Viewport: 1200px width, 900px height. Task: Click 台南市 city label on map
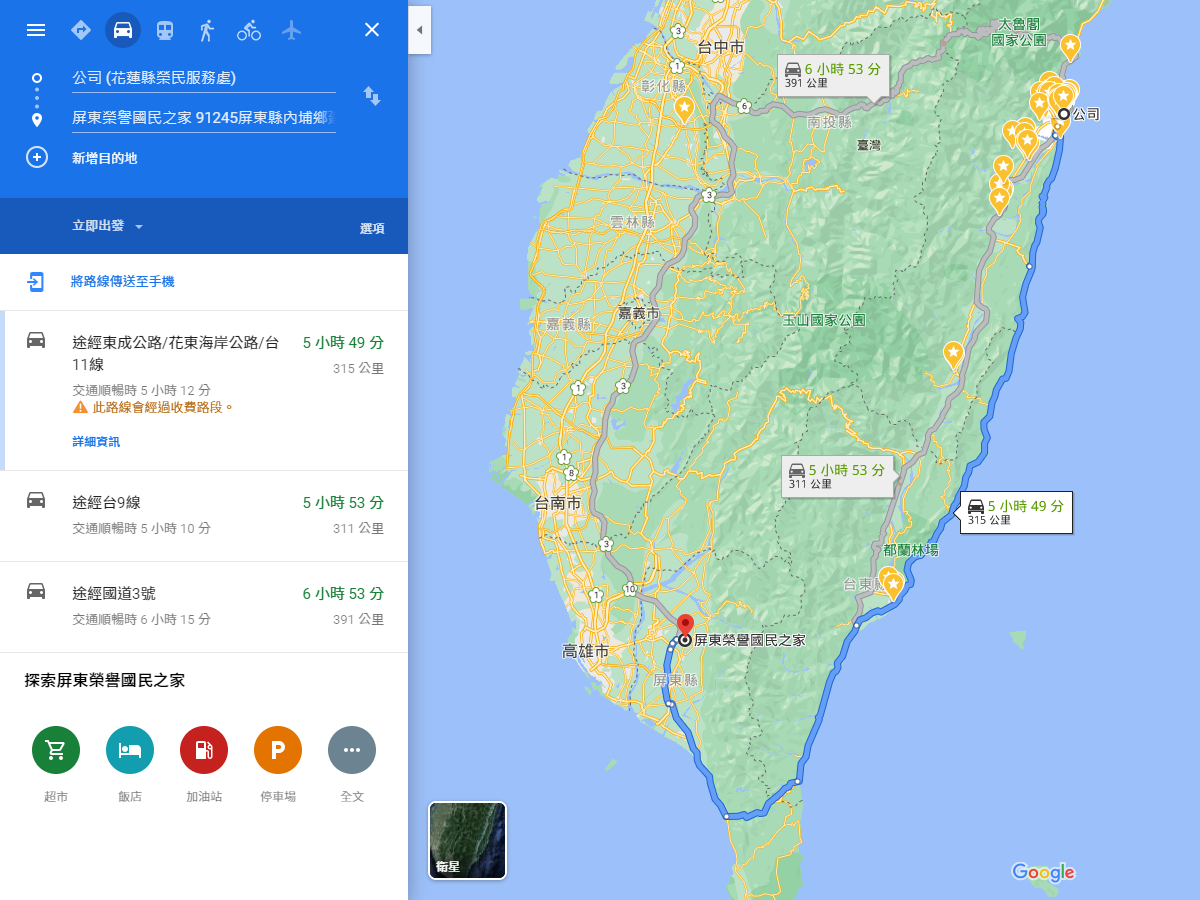pyautogui.click(x=559, y=504)
